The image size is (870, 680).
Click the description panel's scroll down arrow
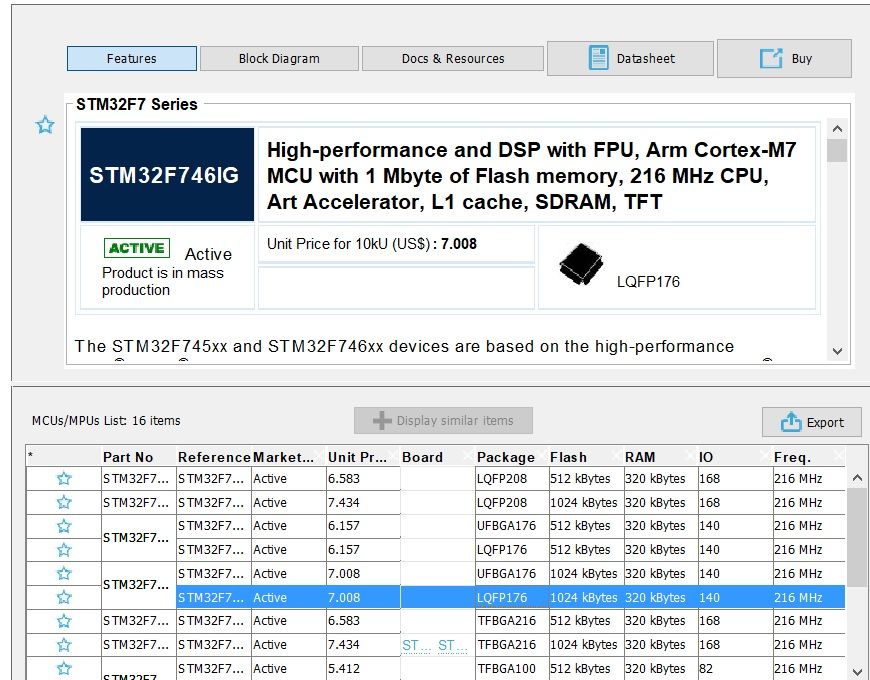[837, 351]
